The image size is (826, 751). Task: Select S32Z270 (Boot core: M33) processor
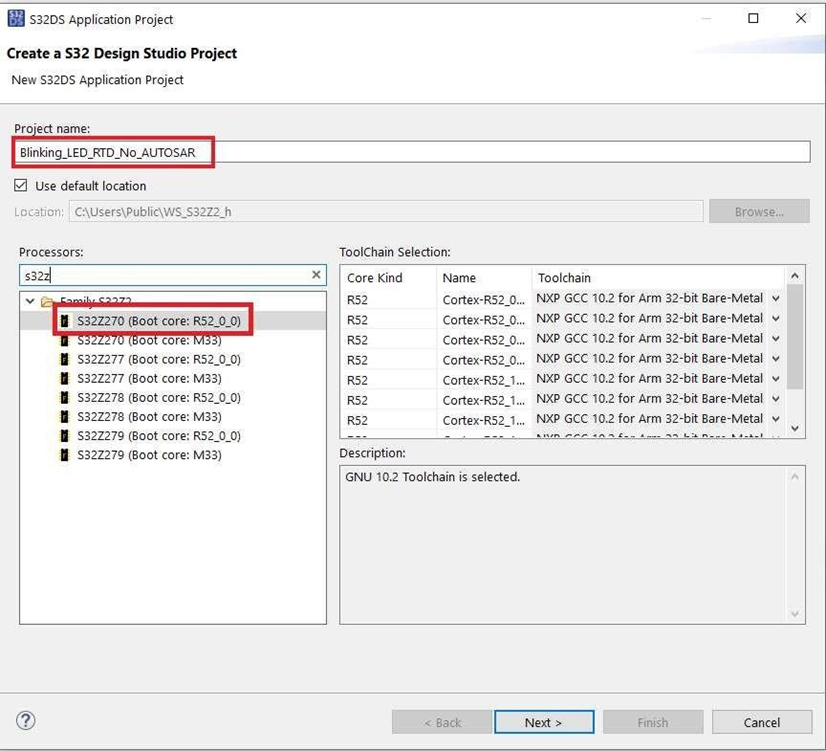click(149, 340)
